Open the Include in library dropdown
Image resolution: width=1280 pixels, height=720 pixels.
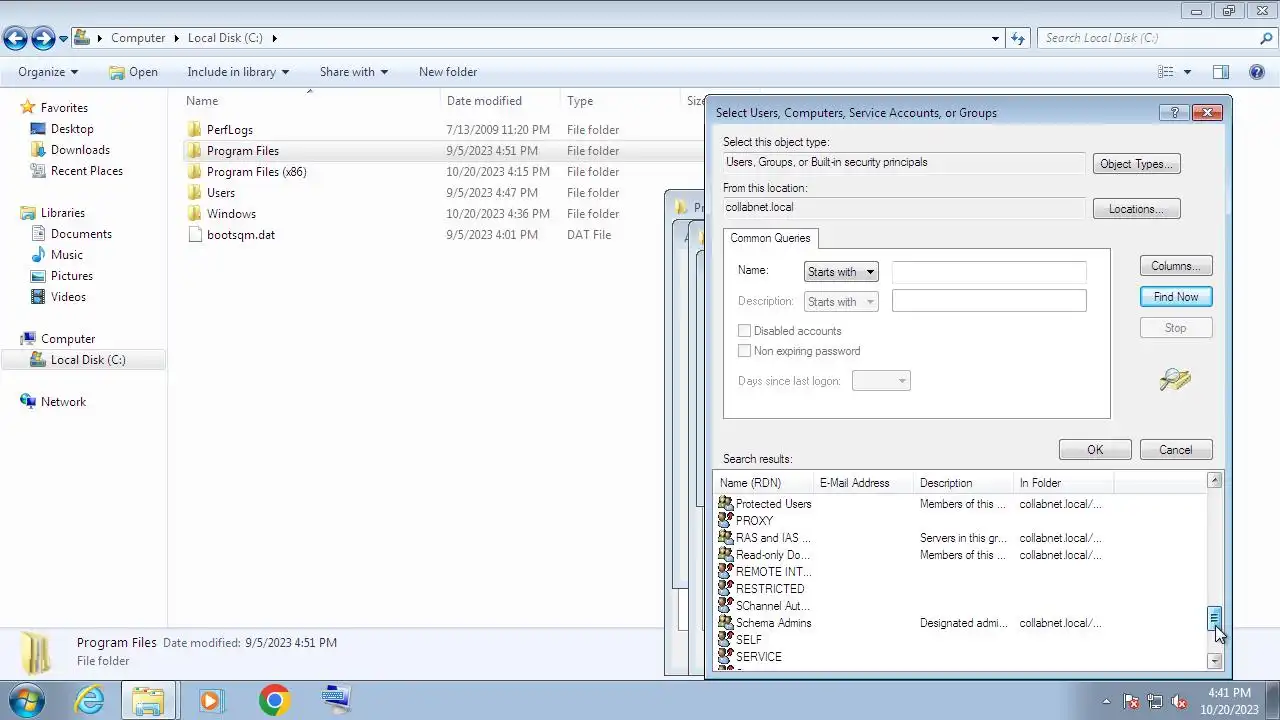click(x=238, y=72)
